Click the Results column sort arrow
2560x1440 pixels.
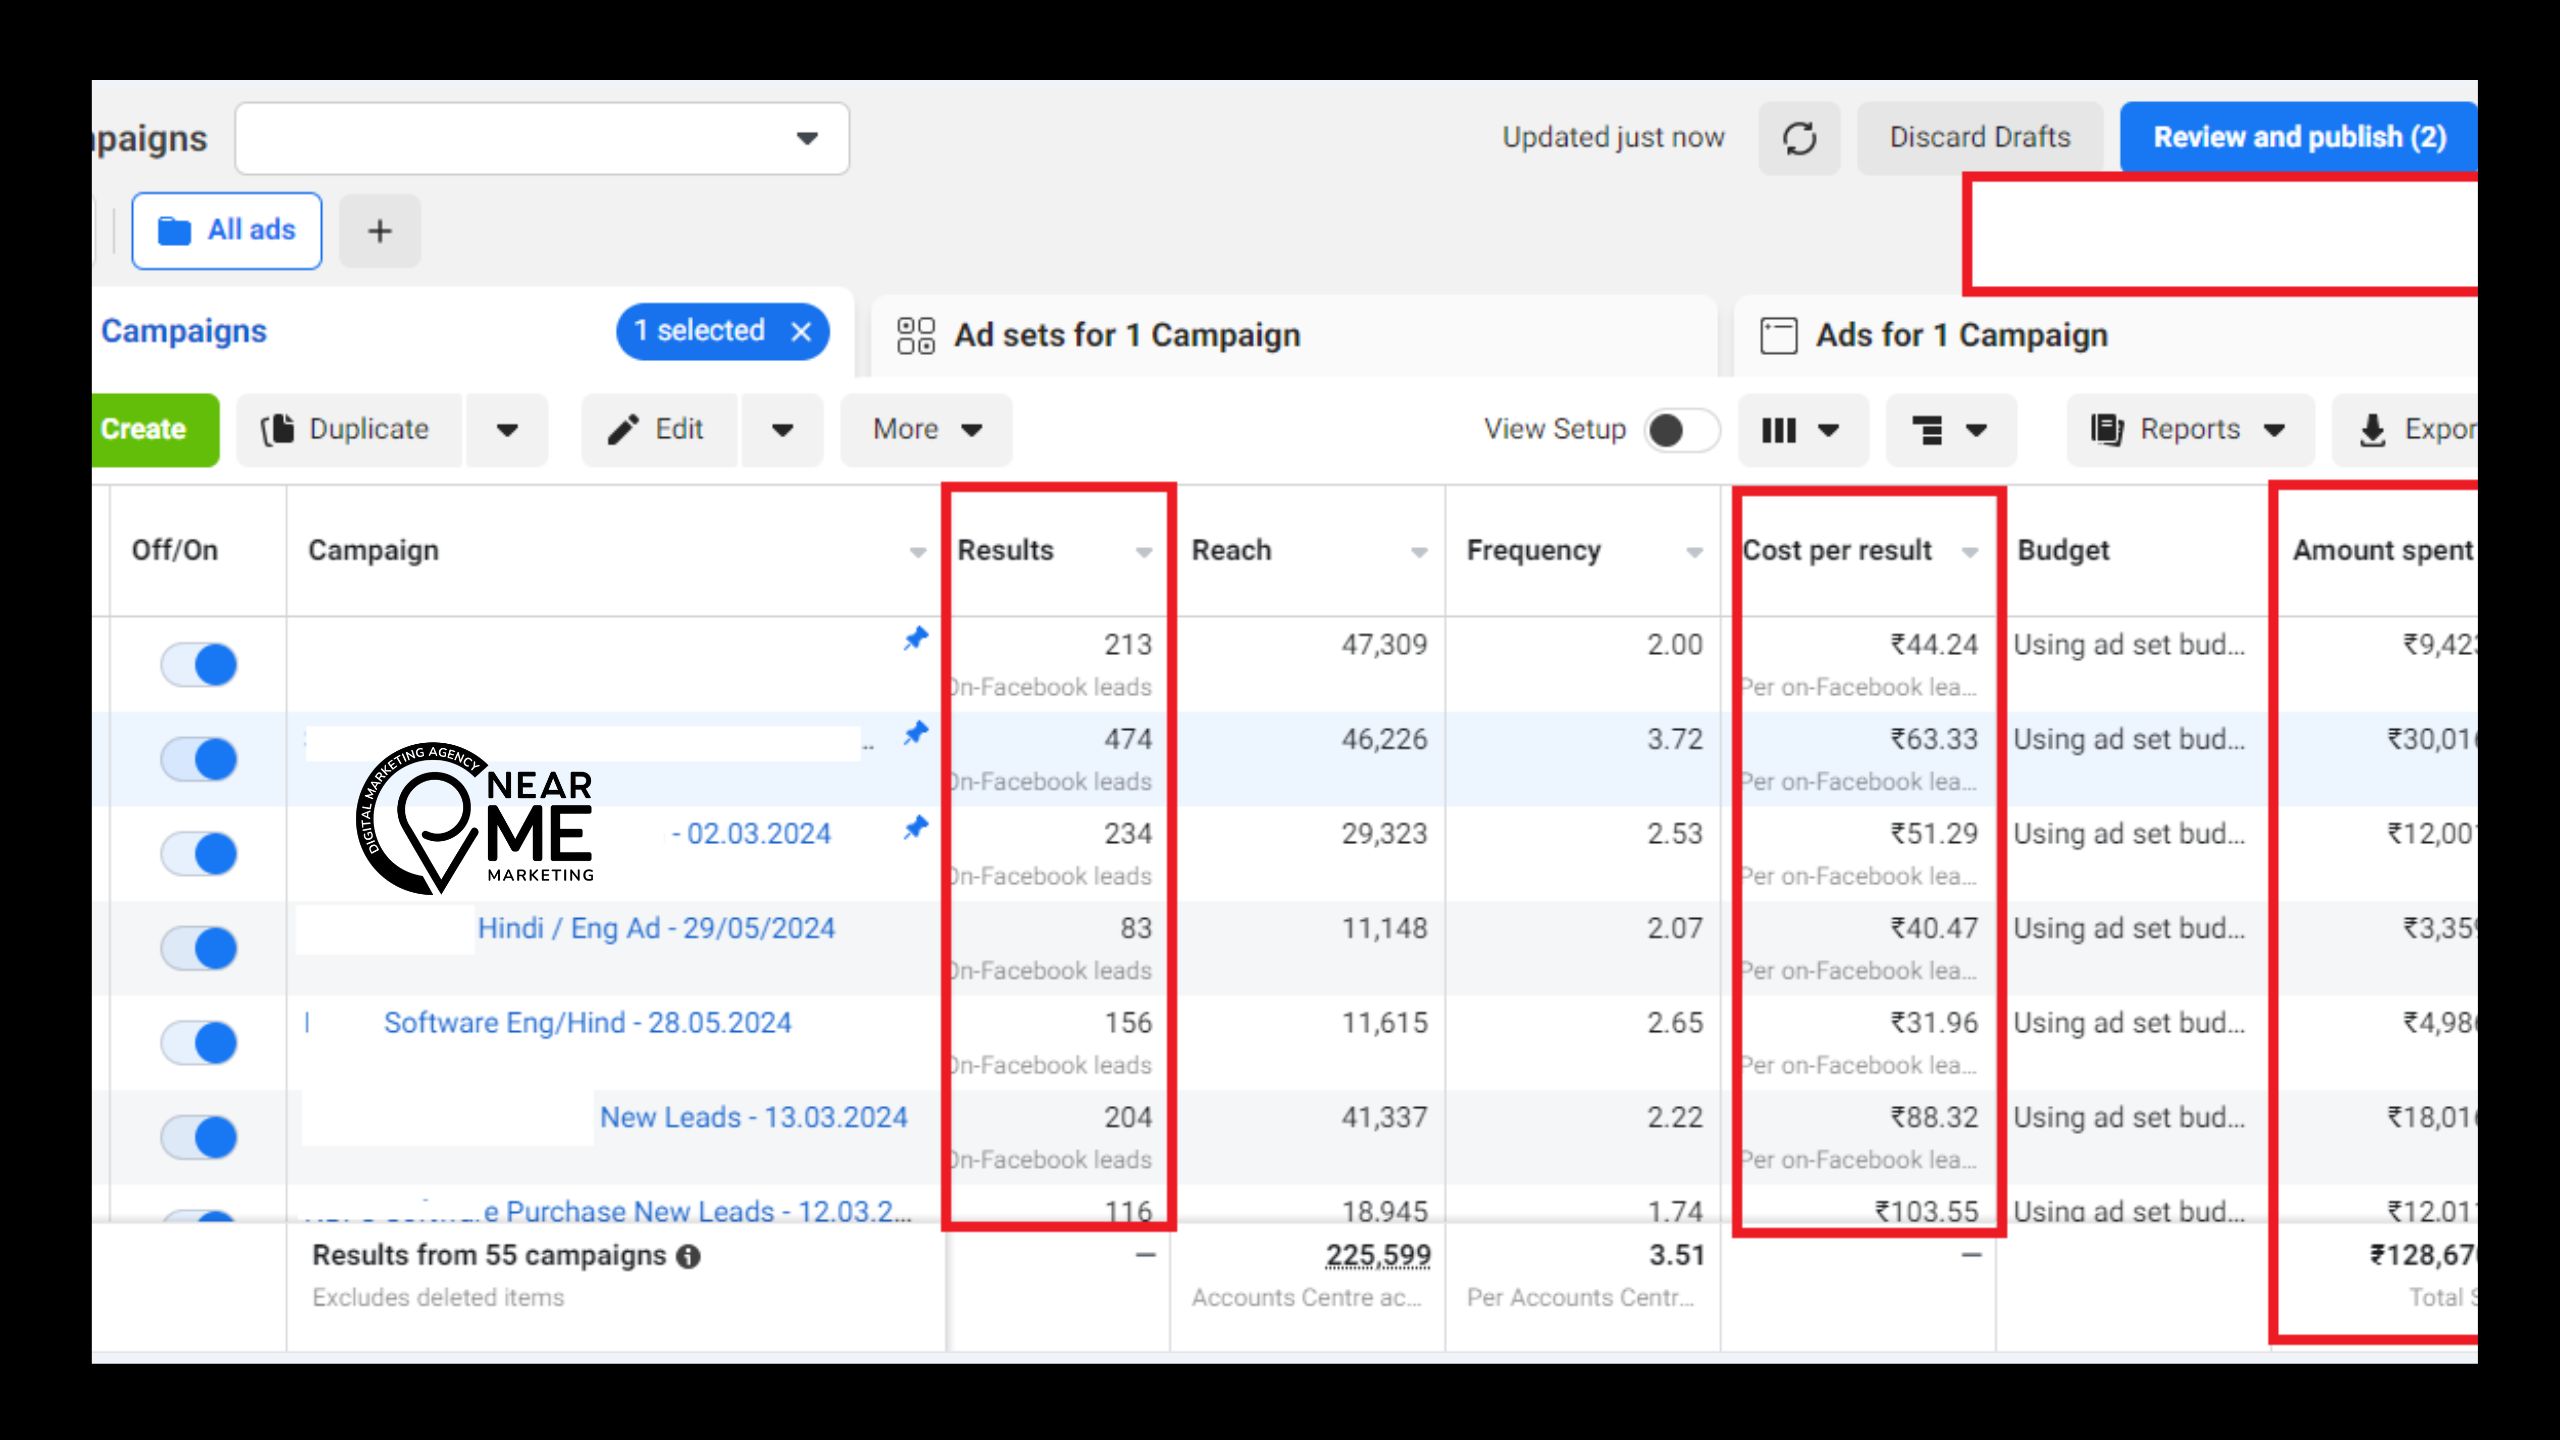(x=1143, y=552)
